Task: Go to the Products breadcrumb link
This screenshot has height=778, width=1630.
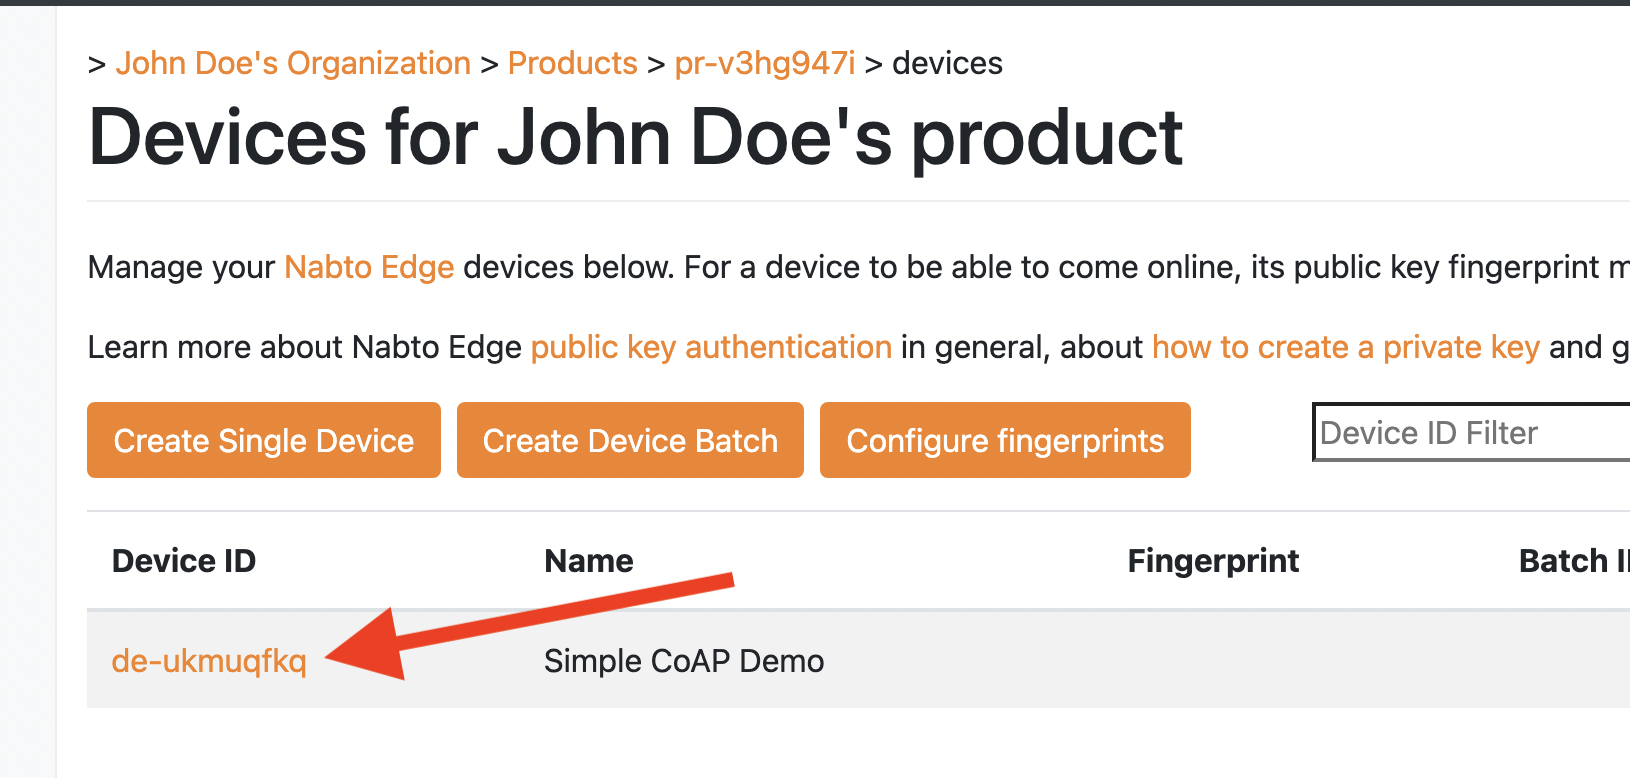Action: 572,63
